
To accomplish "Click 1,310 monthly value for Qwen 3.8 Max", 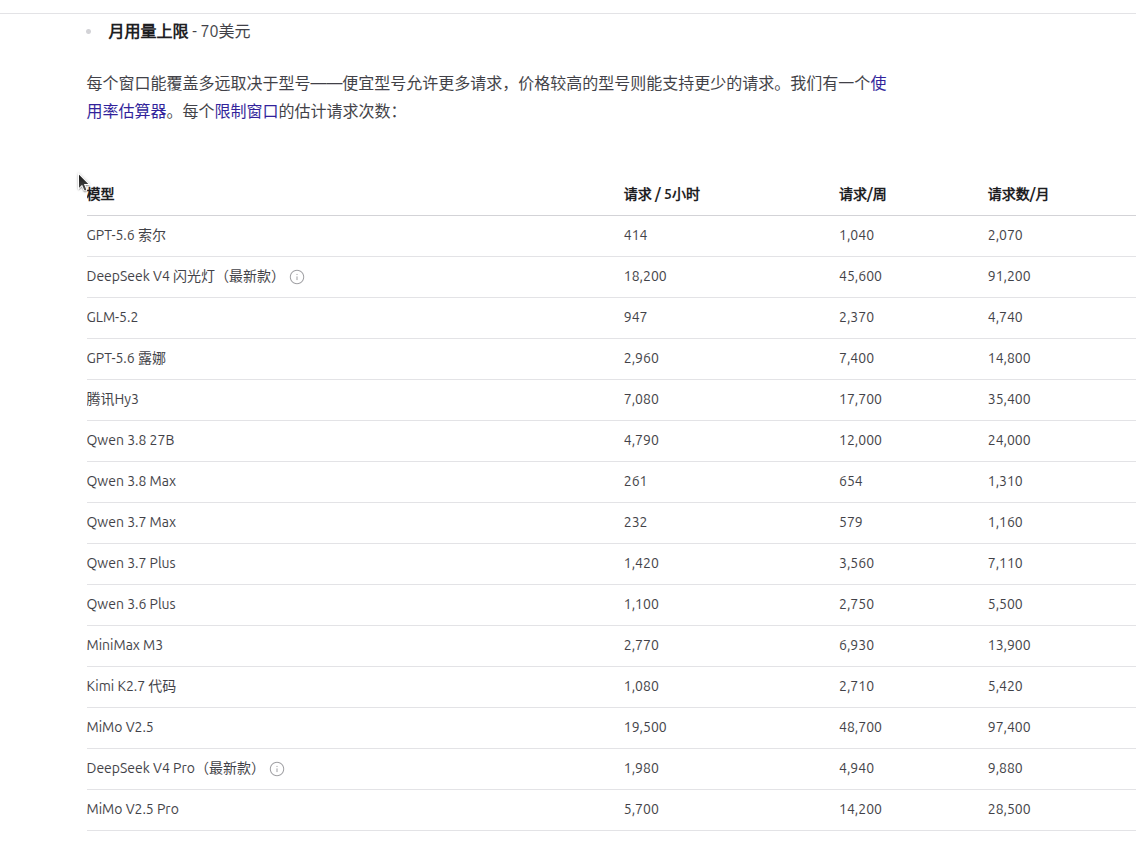I will (1005, 481).
